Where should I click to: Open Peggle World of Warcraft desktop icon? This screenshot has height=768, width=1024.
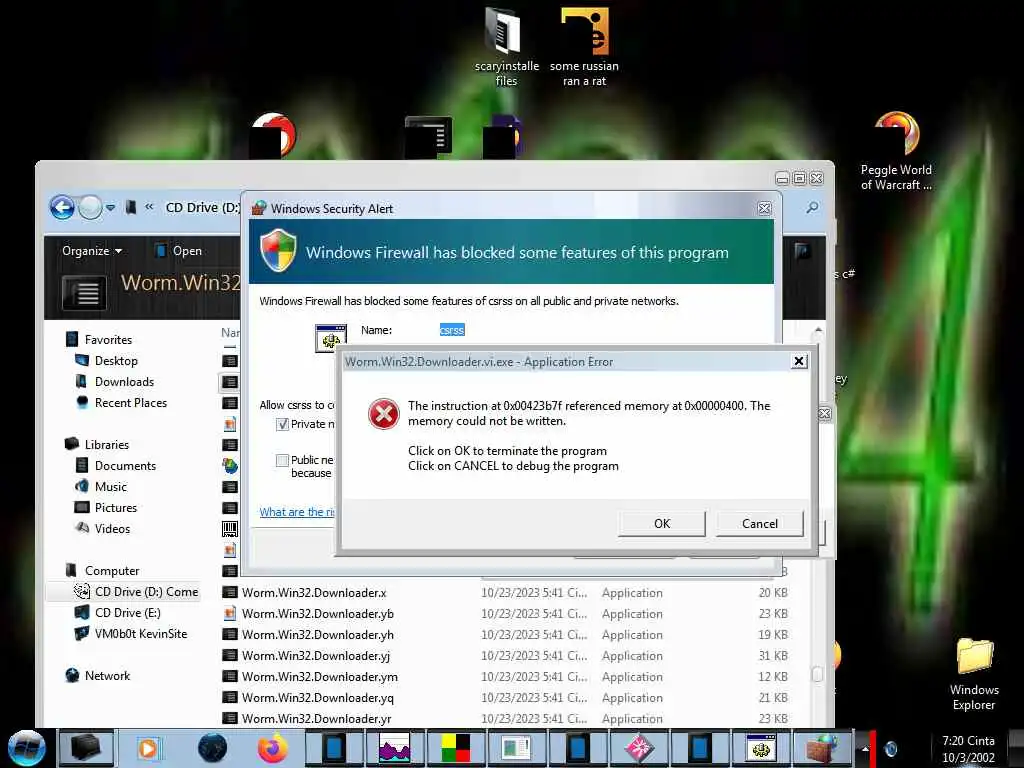click(896, 152)
